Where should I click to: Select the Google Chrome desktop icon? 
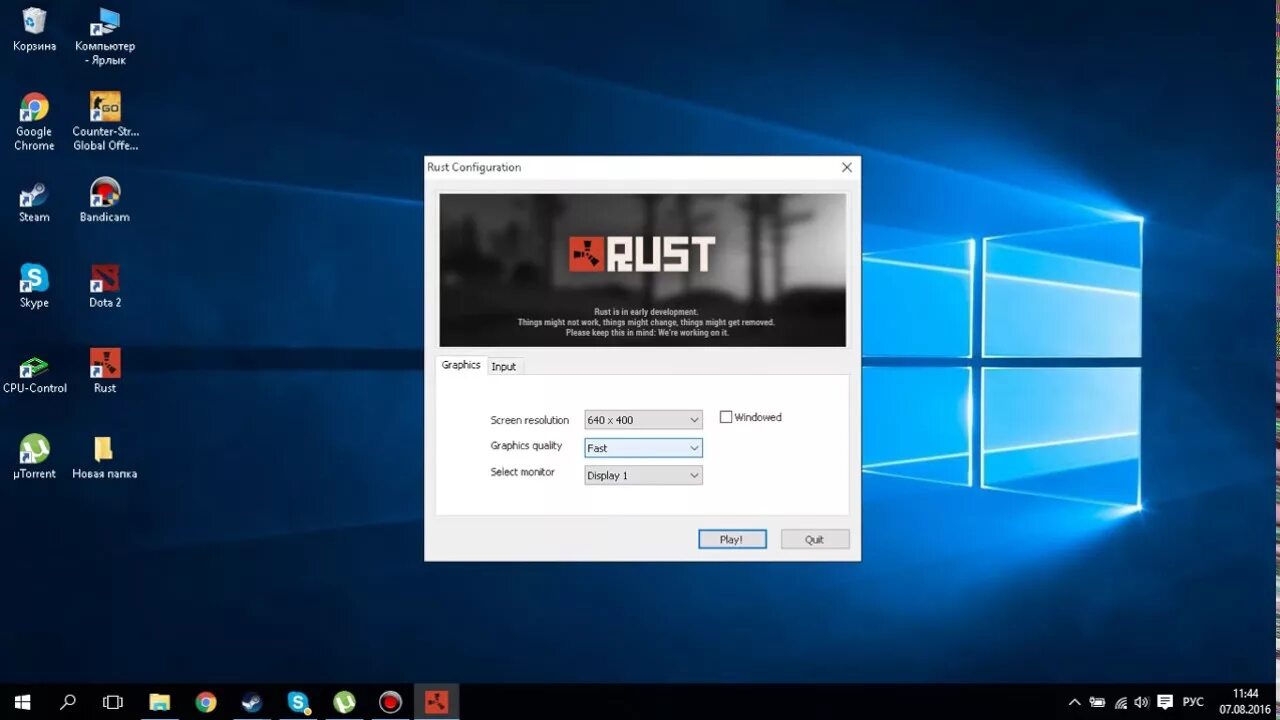[x=34, y=122]
